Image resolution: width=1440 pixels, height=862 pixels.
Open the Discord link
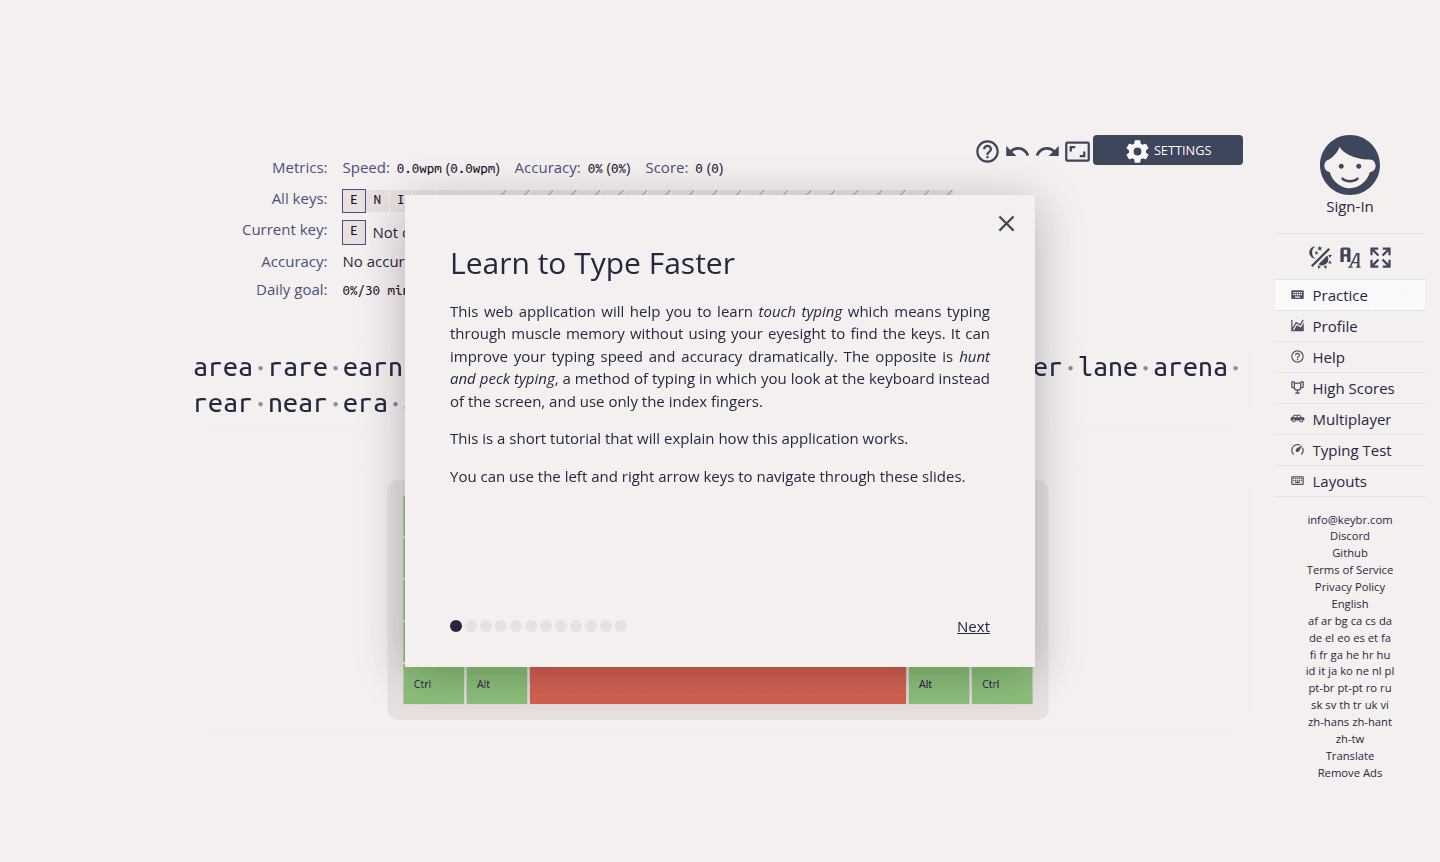pos(1349,535)
